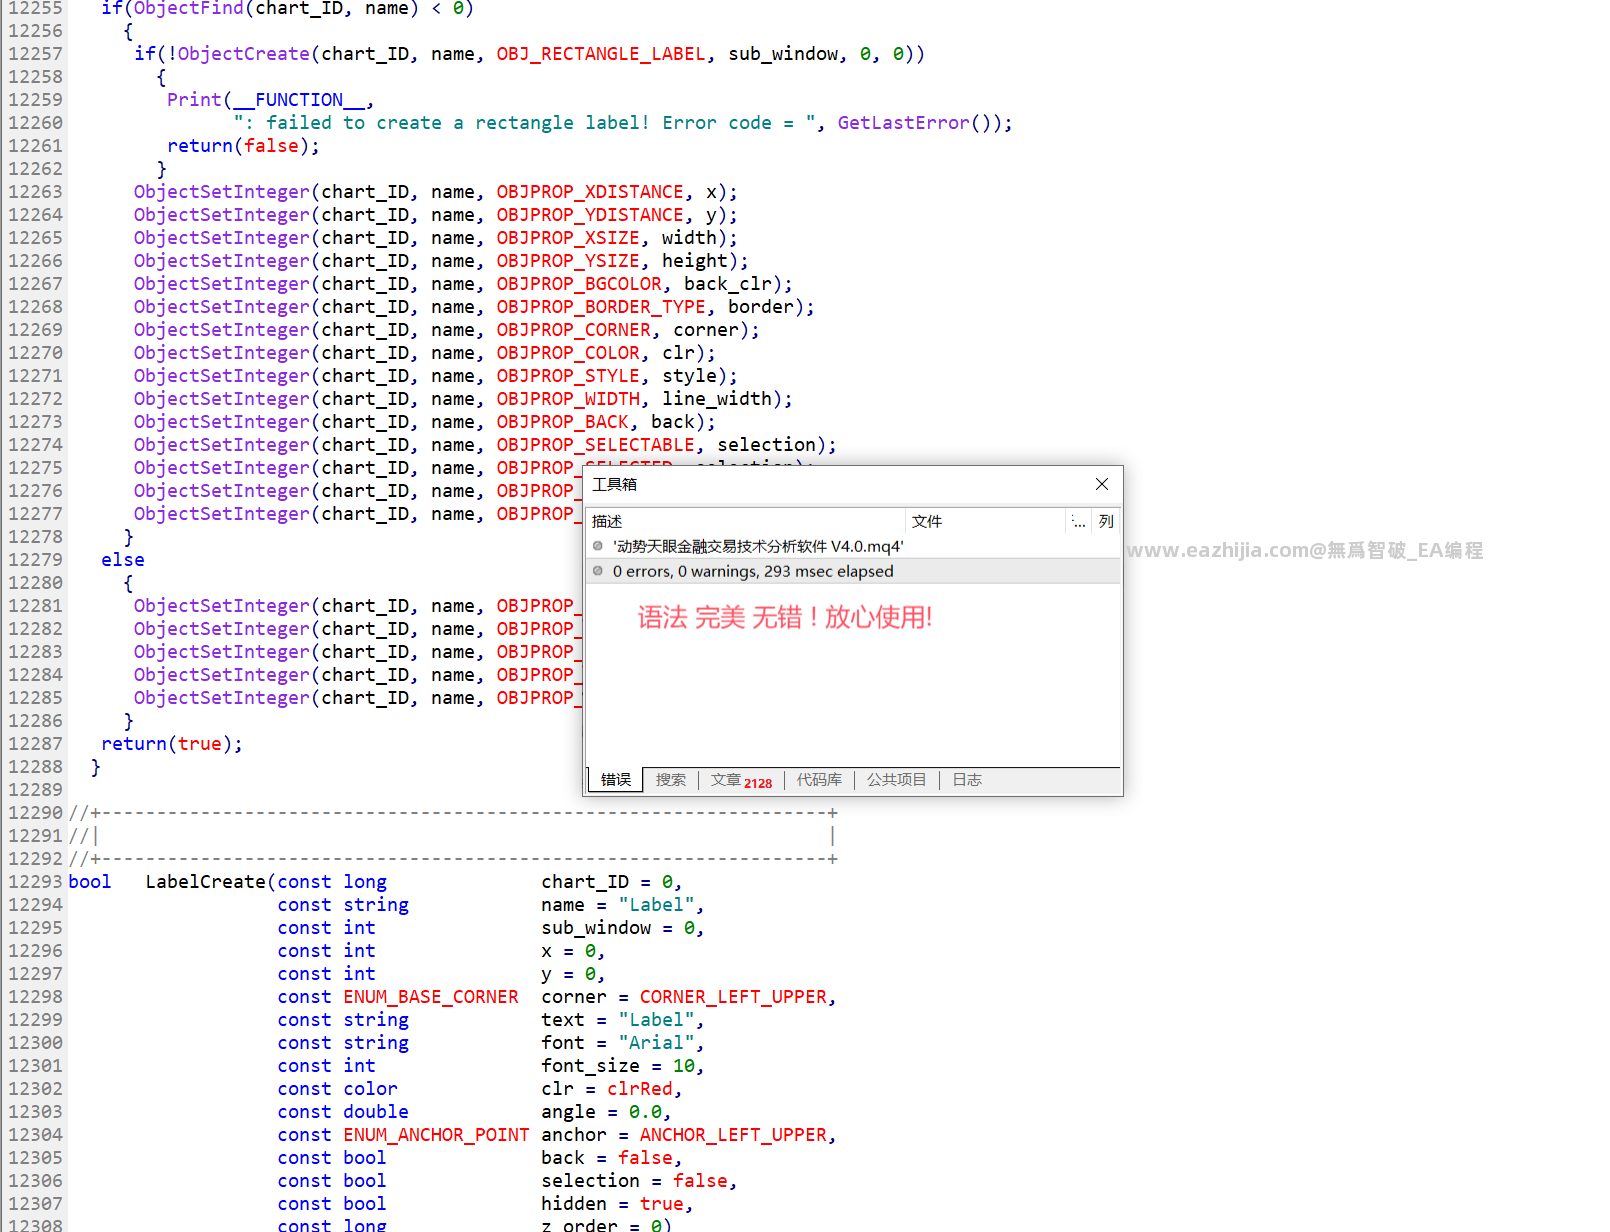
Task: Click OBJPROP_SELECTABLE constant
Action: [x=595, y=445]
